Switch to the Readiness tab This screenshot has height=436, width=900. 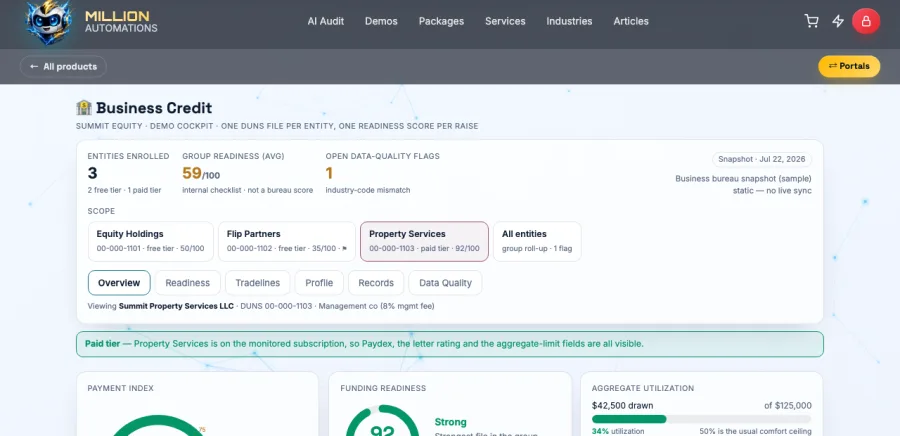[x=188, y=283]
